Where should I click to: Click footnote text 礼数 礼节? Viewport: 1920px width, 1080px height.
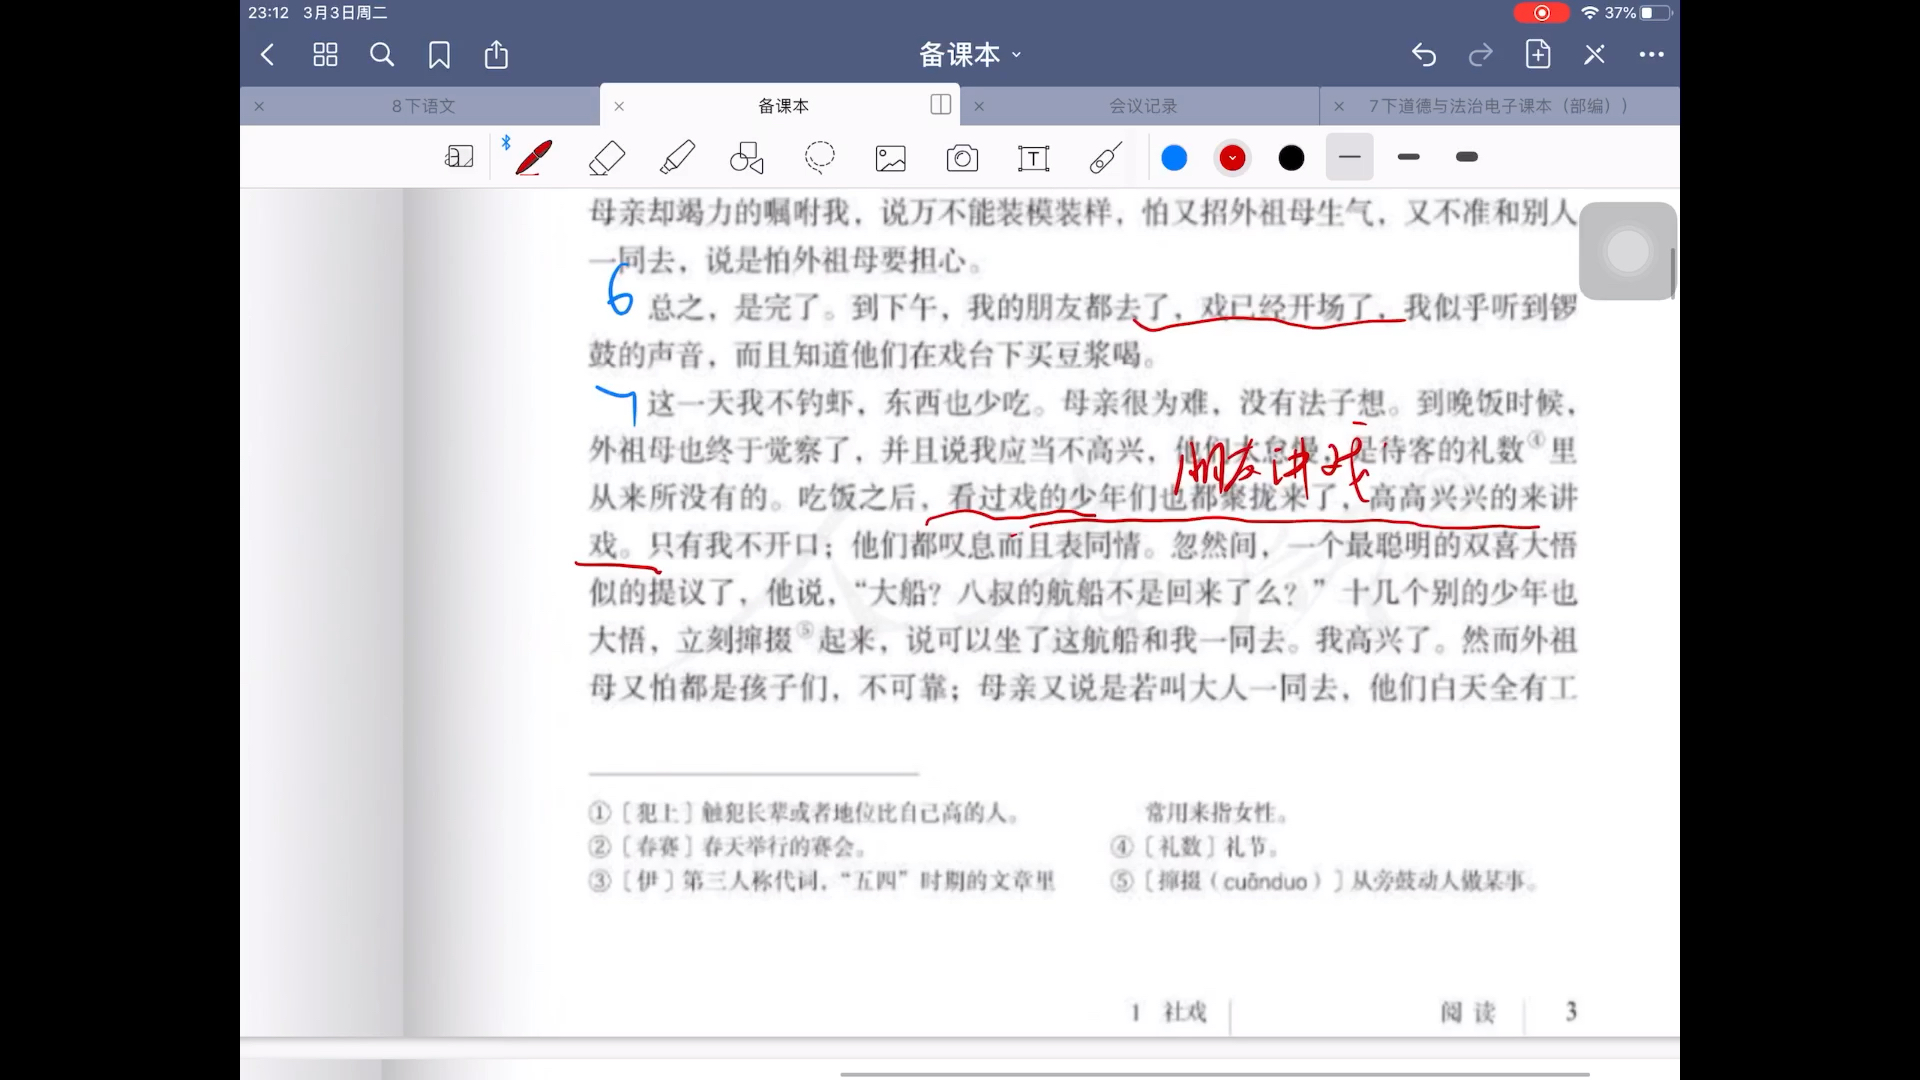(x=1195, y=847)
